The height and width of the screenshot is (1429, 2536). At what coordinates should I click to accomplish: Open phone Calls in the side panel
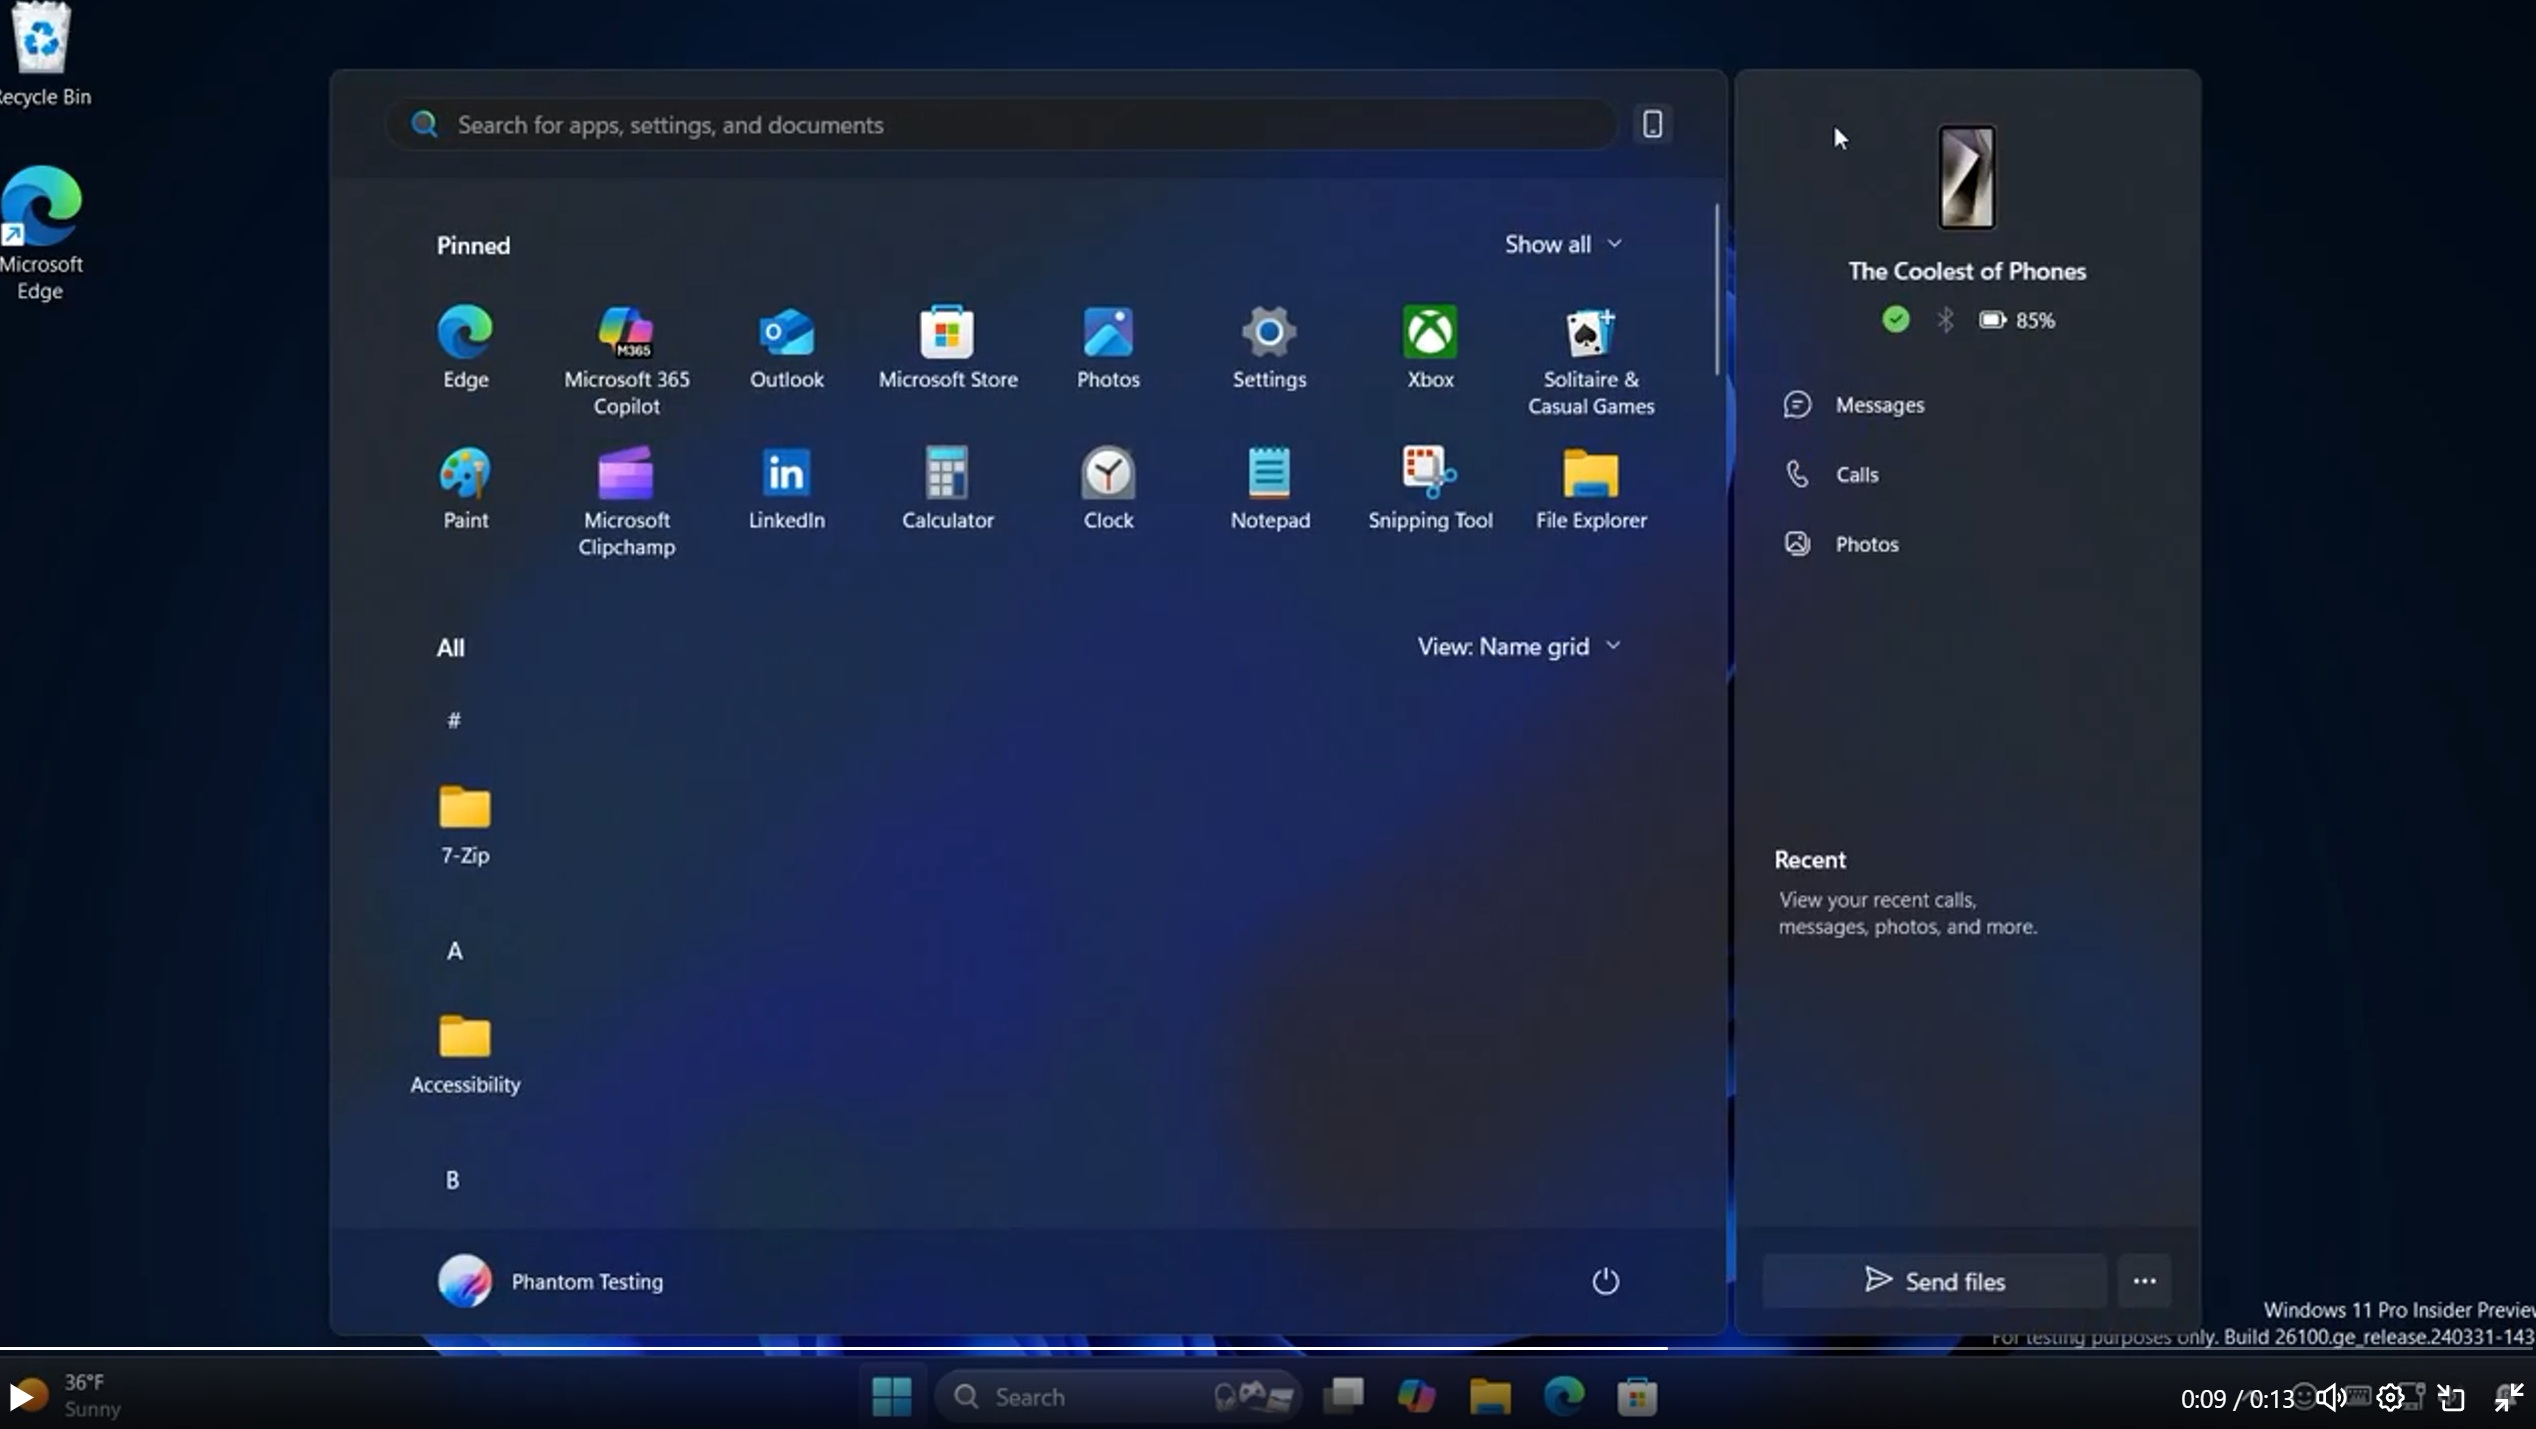(x=1831, y=474)
